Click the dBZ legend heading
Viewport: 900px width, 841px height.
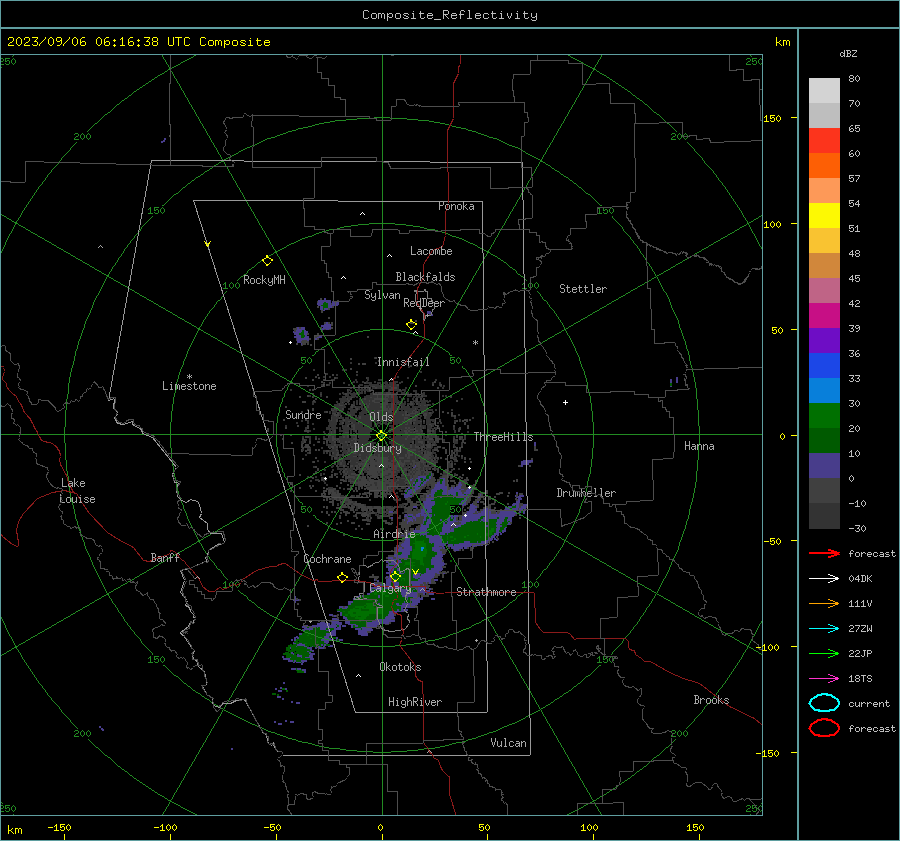tap(848, 53)
